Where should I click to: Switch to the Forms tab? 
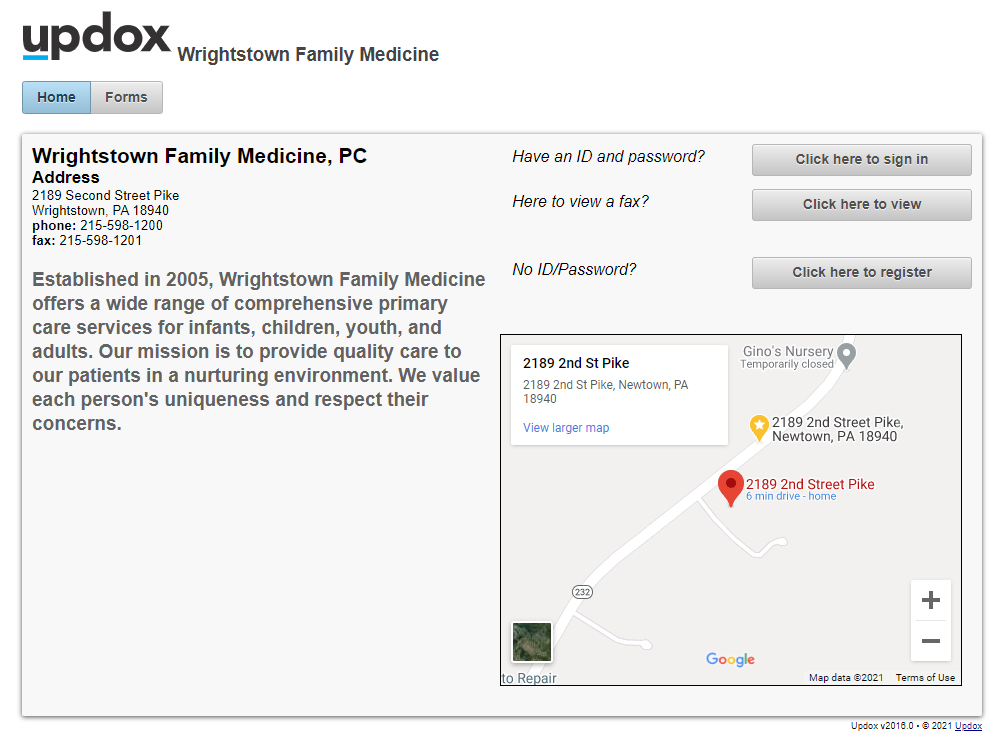pos(126,97)
